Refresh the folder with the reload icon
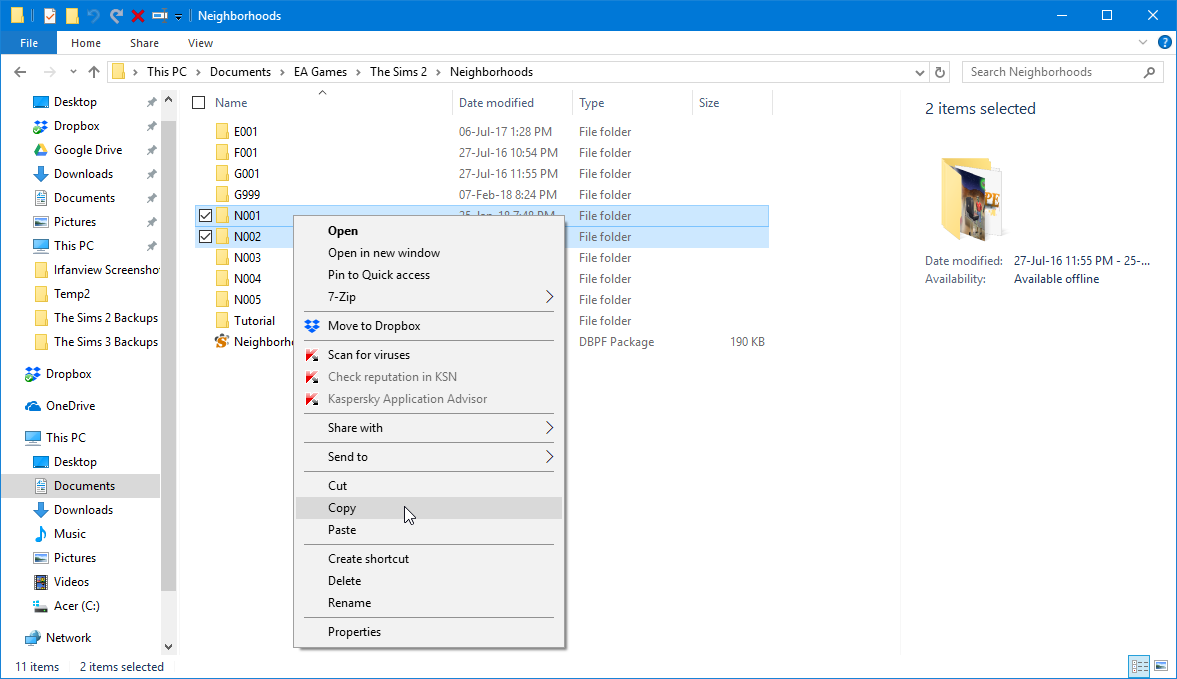1177x679 pixels. pyautogui.click(x=939, y=72)
